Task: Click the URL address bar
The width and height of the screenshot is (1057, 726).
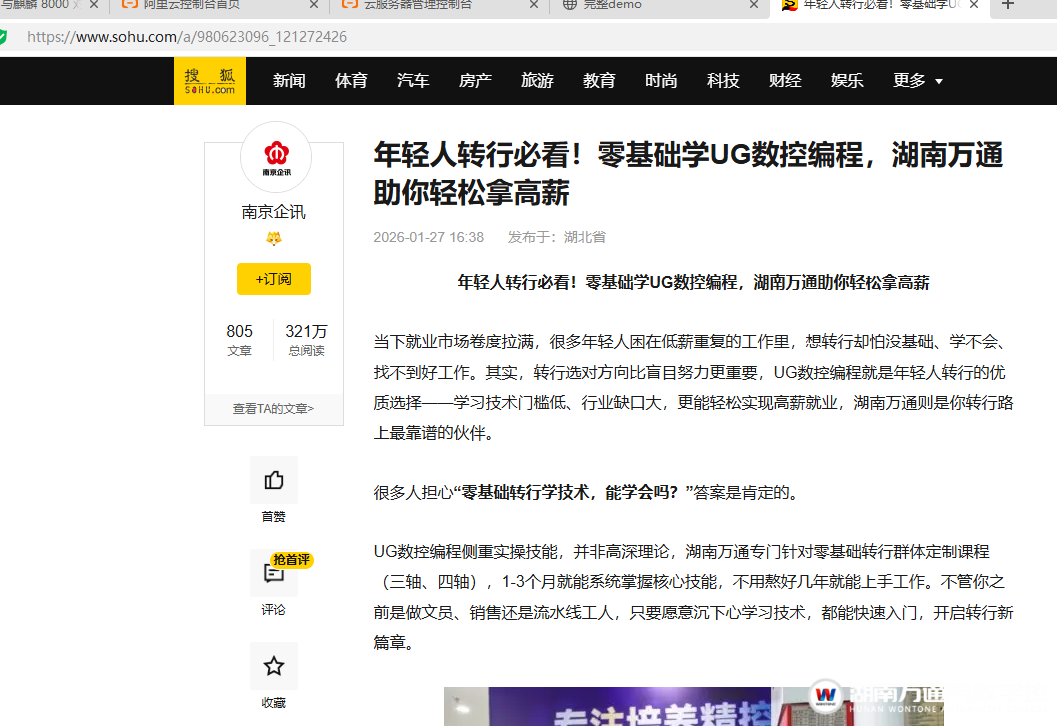Action: pyautogui.click(x=500, y=37)
